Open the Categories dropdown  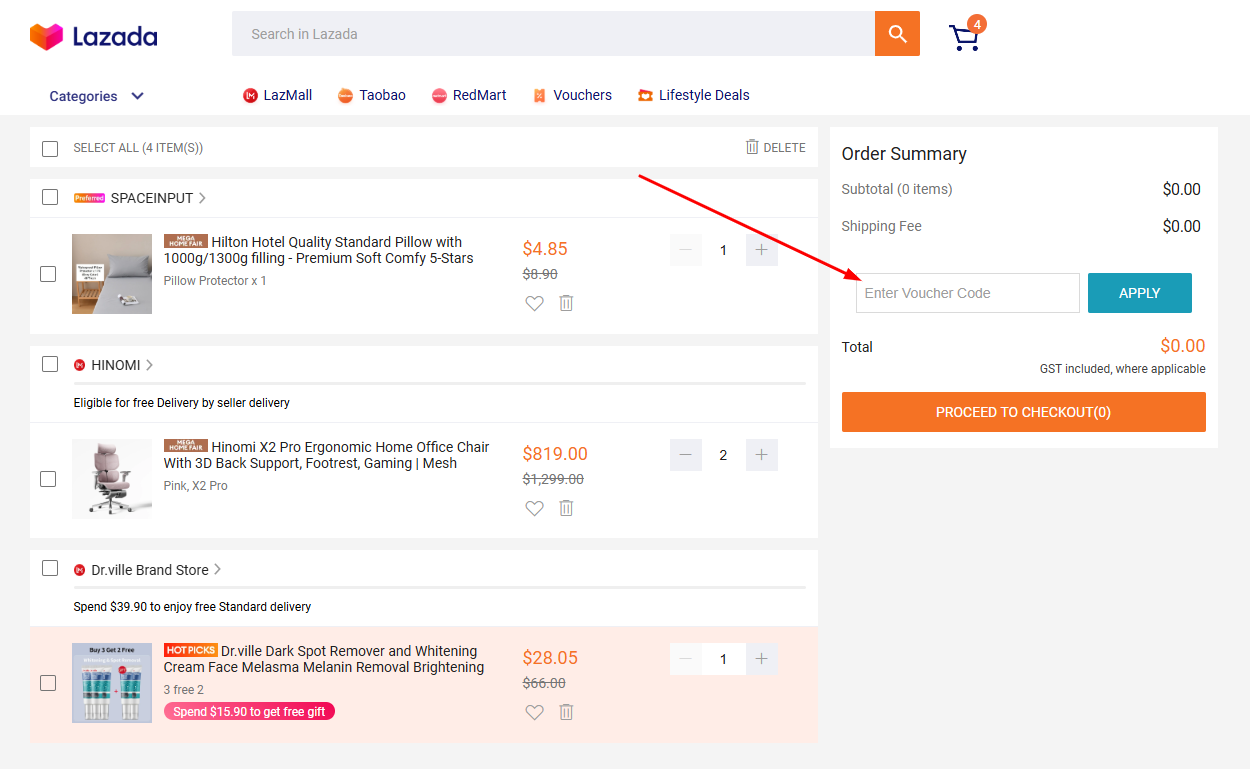click(x=95, y=95)
